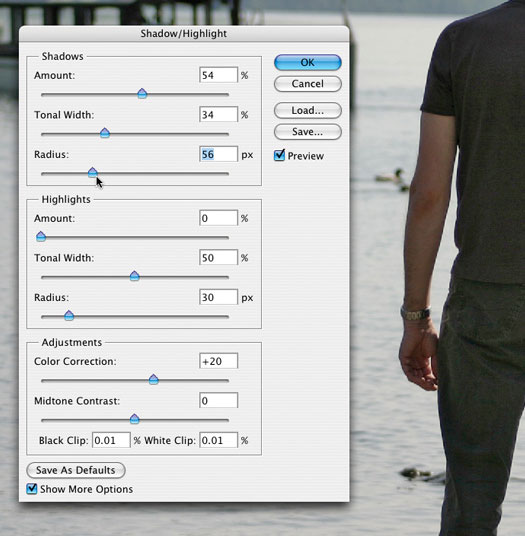Image resolution: width=525 pixels, height=536 pixels.
Task: Click the Tonal Width: label in Highlights
Action: (x=64, y=258)
